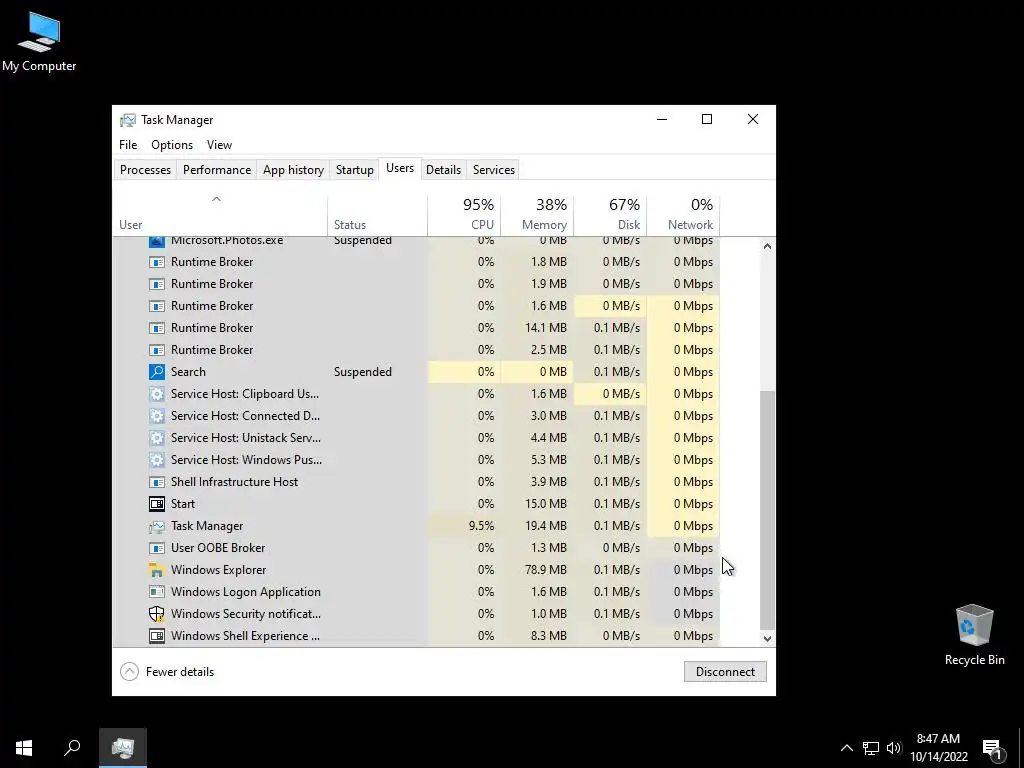Open the Recycle Bin desktop icon
This screenshot has width=1024, height=768.
pyautogui.click(x=974, y=635)
